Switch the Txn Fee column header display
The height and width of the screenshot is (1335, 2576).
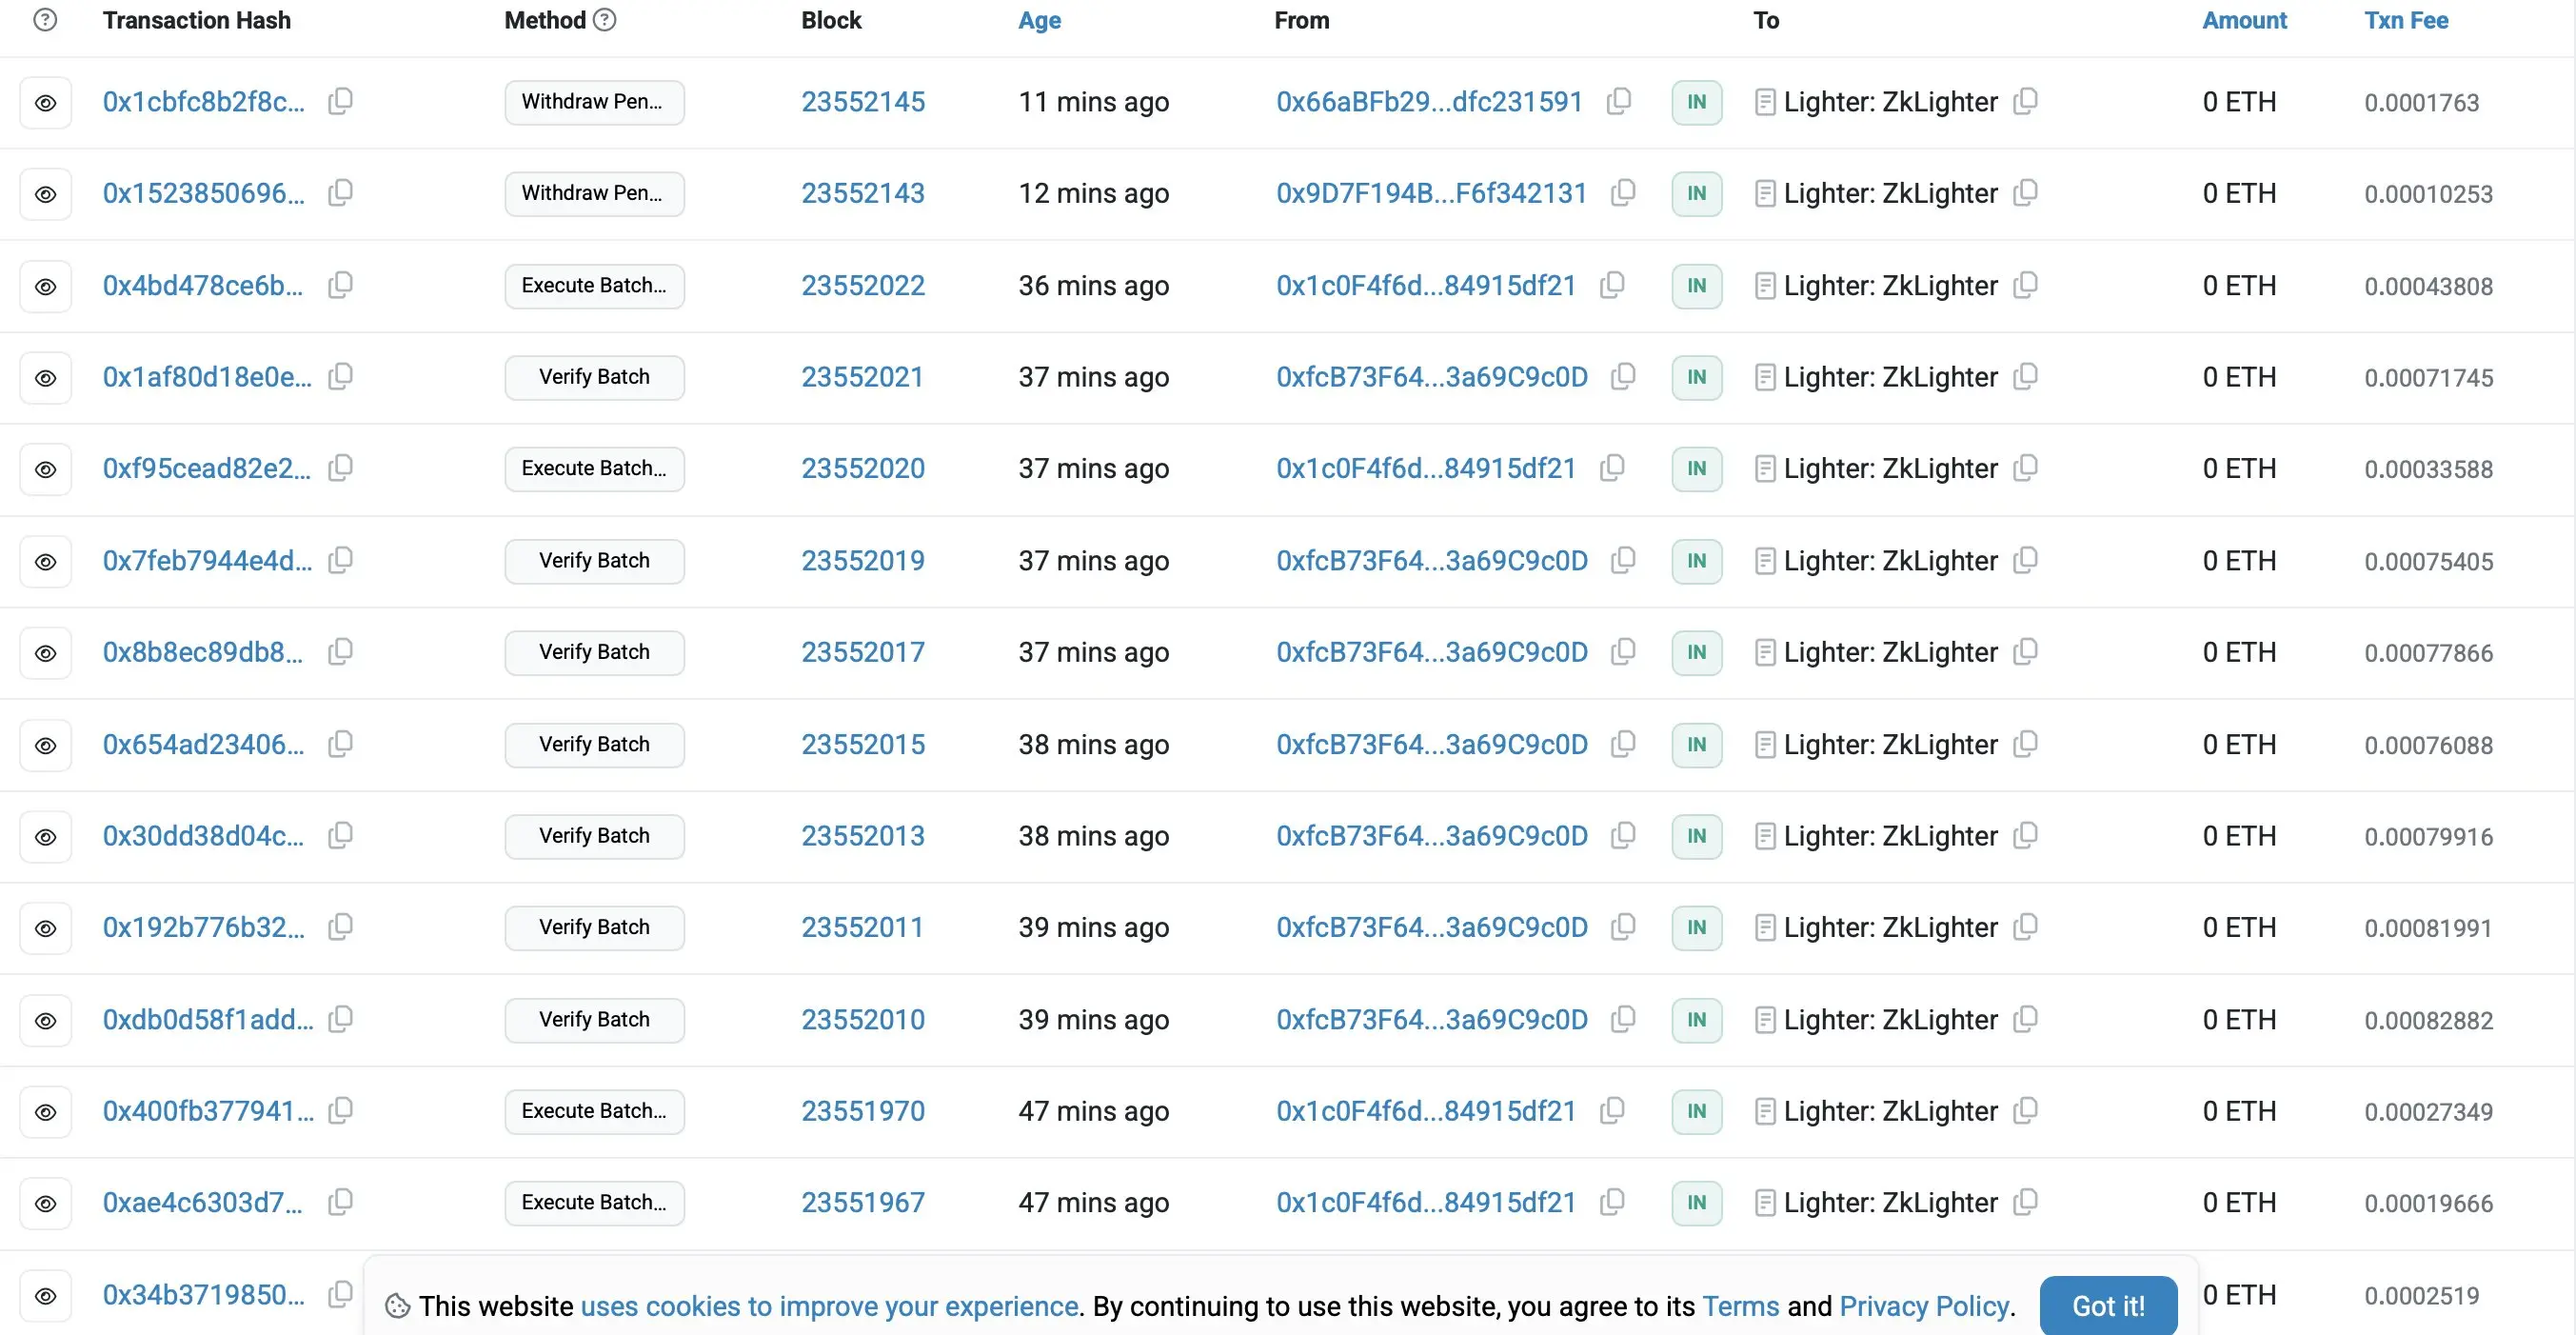[x=2405, y=20]
